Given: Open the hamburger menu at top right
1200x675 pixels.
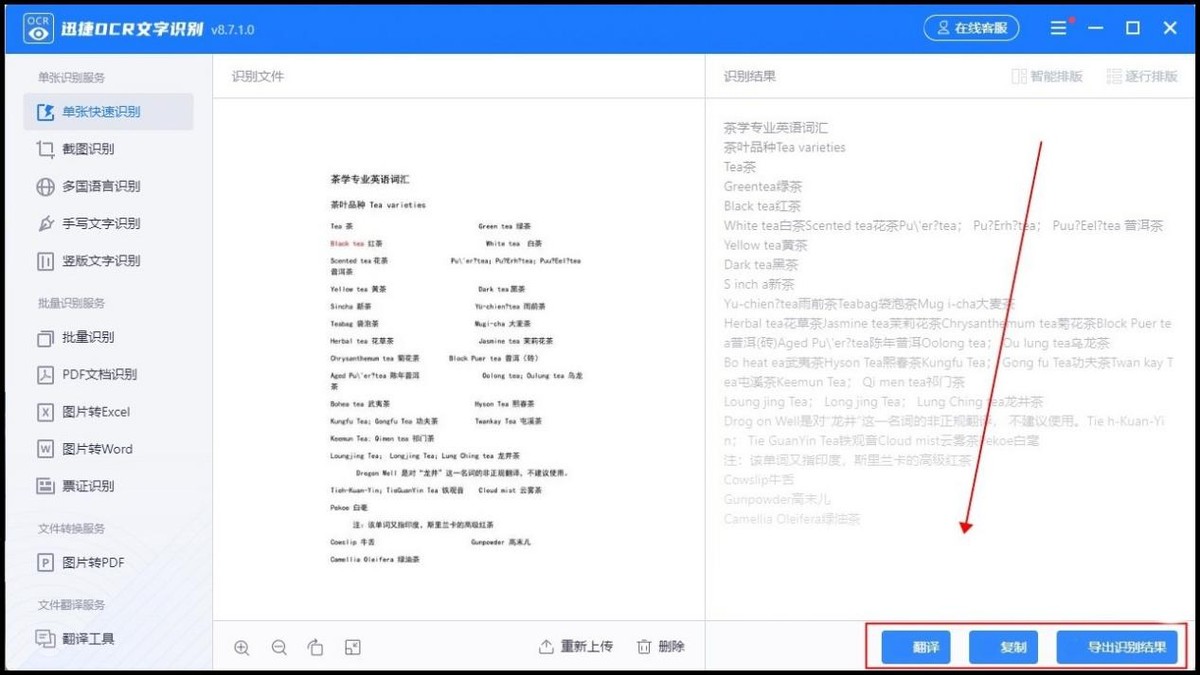Looking at the screenshot, I should tap(1058, 28).
